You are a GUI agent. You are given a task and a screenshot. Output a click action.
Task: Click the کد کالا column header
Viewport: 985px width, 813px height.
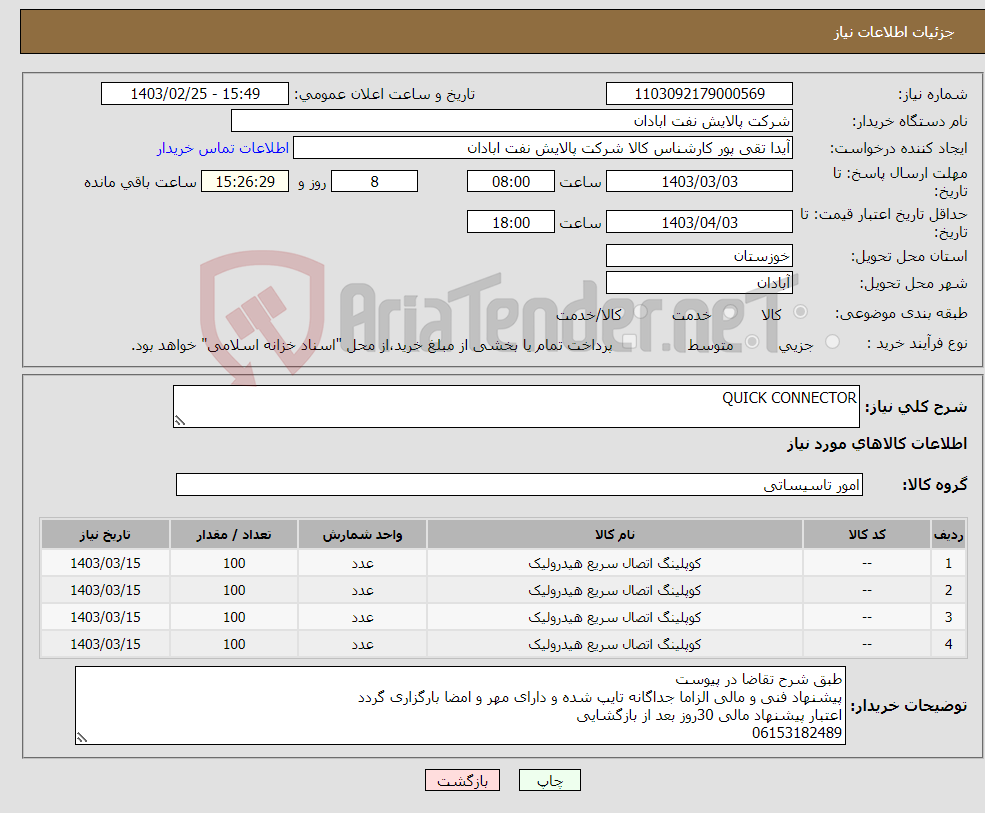(867, 535)
